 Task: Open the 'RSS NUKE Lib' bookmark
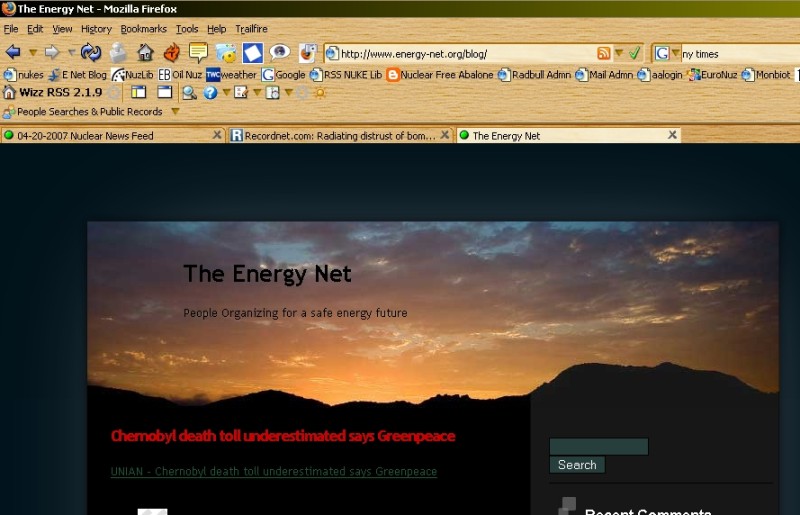pyautogui.click(x=346, y=75)
